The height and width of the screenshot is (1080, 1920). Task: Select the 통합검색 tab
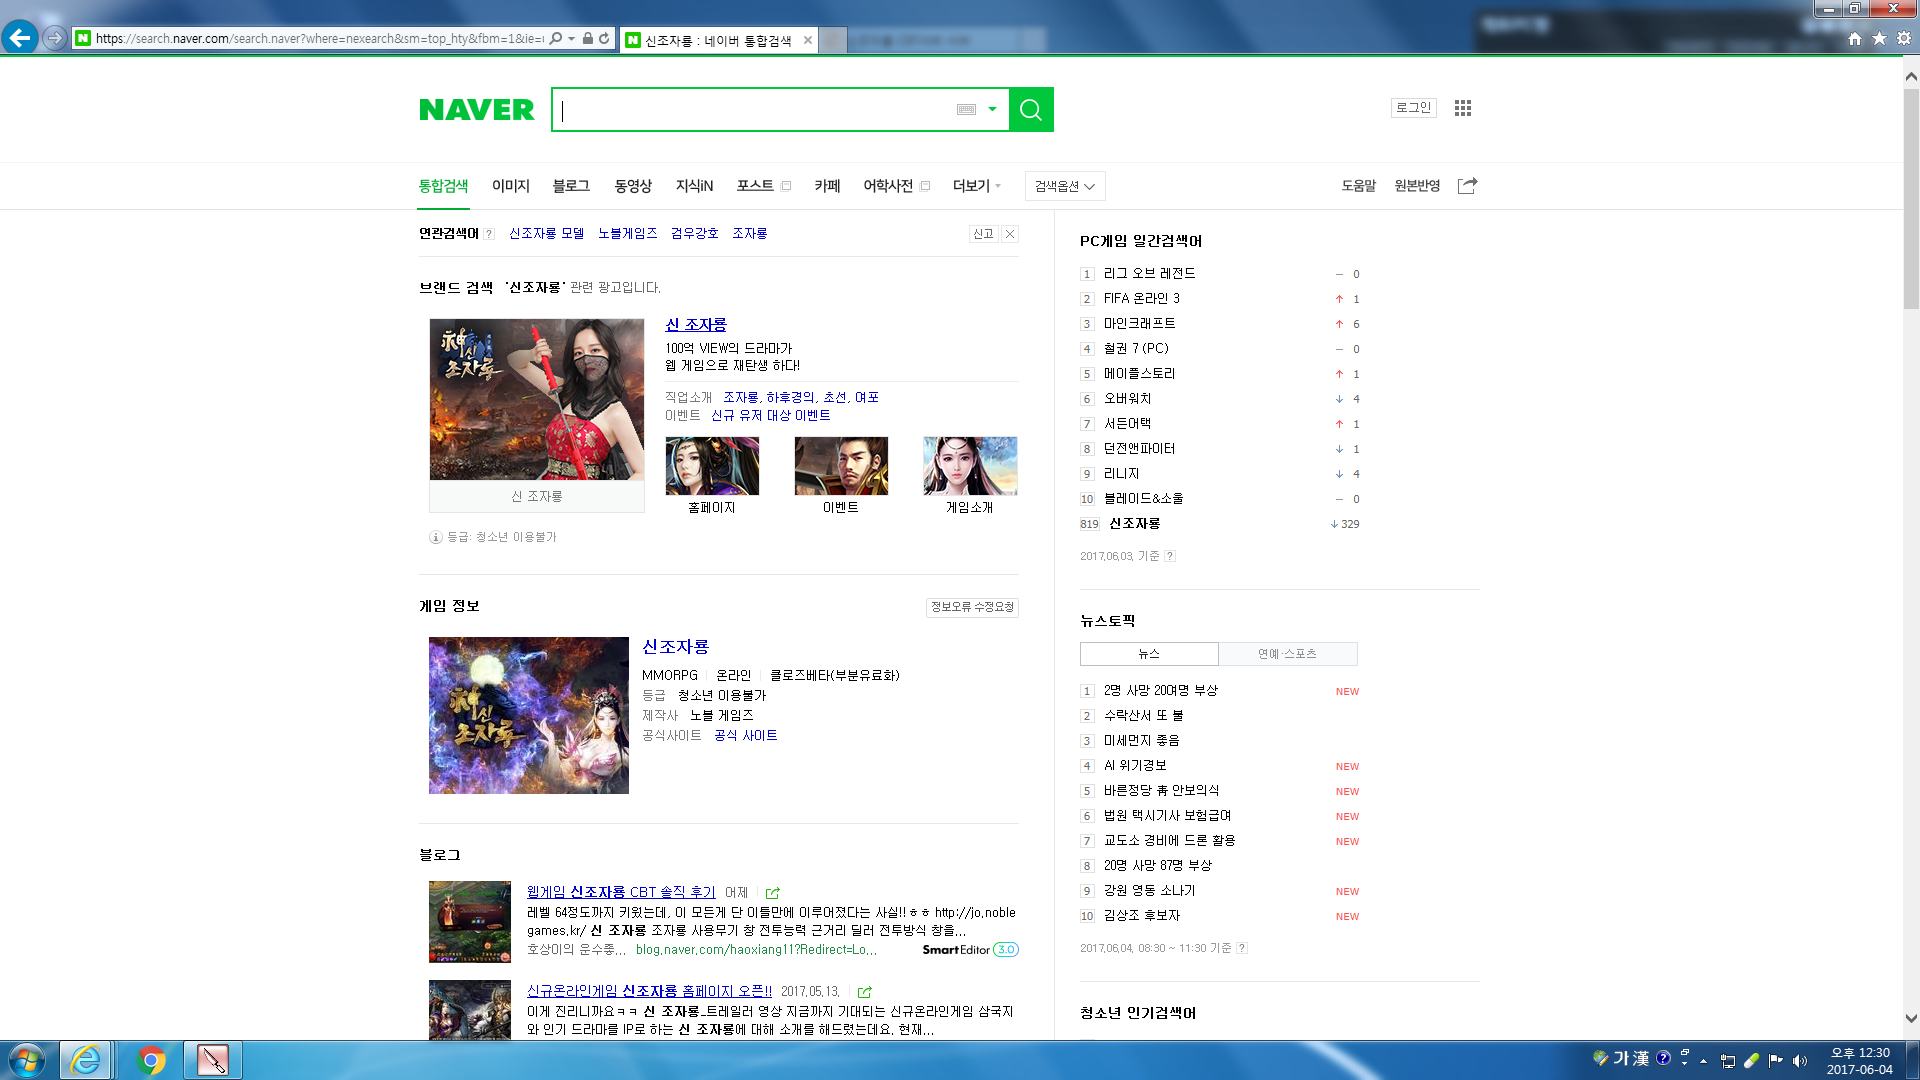click(443, 186)
